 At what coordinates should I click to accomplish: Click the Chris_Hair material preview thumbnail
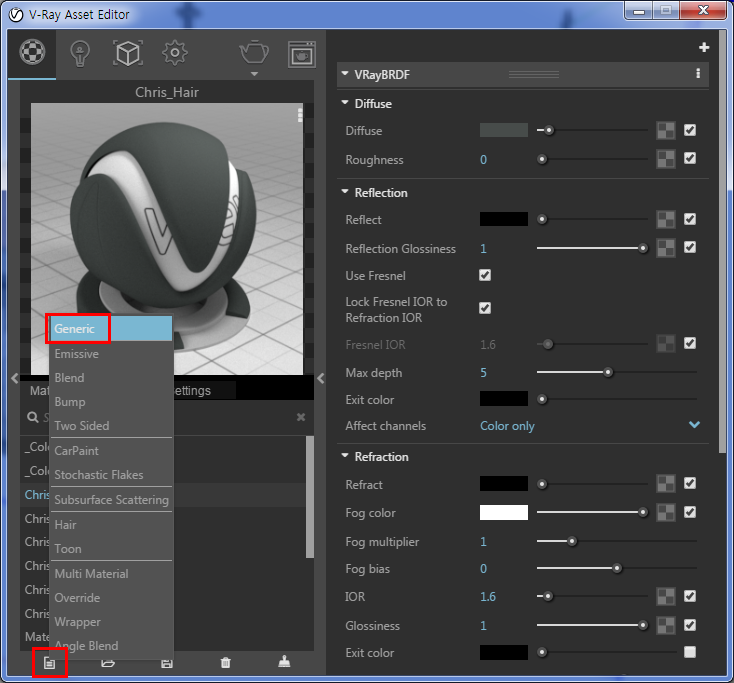coord(167,239)
